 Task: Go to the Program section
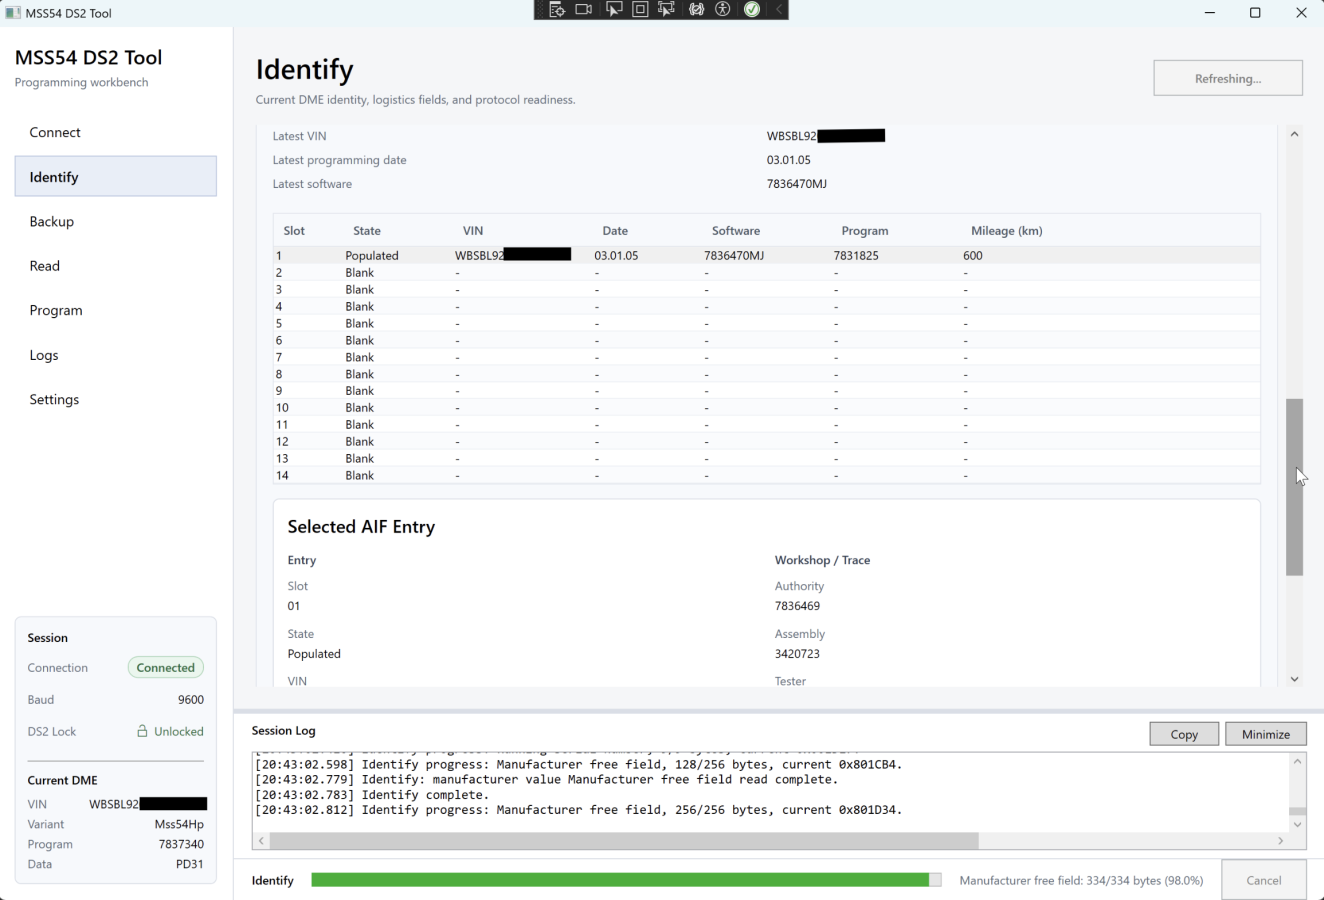click(56, 311)
